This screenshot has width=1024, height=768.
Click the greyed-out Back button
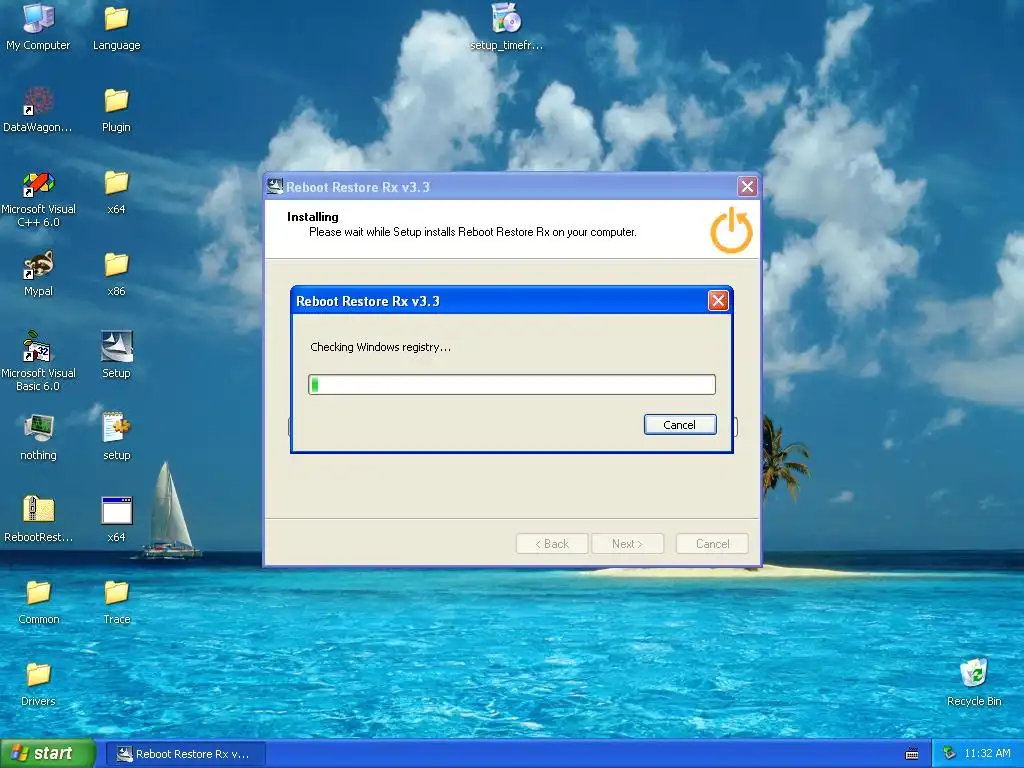(552, 543)
